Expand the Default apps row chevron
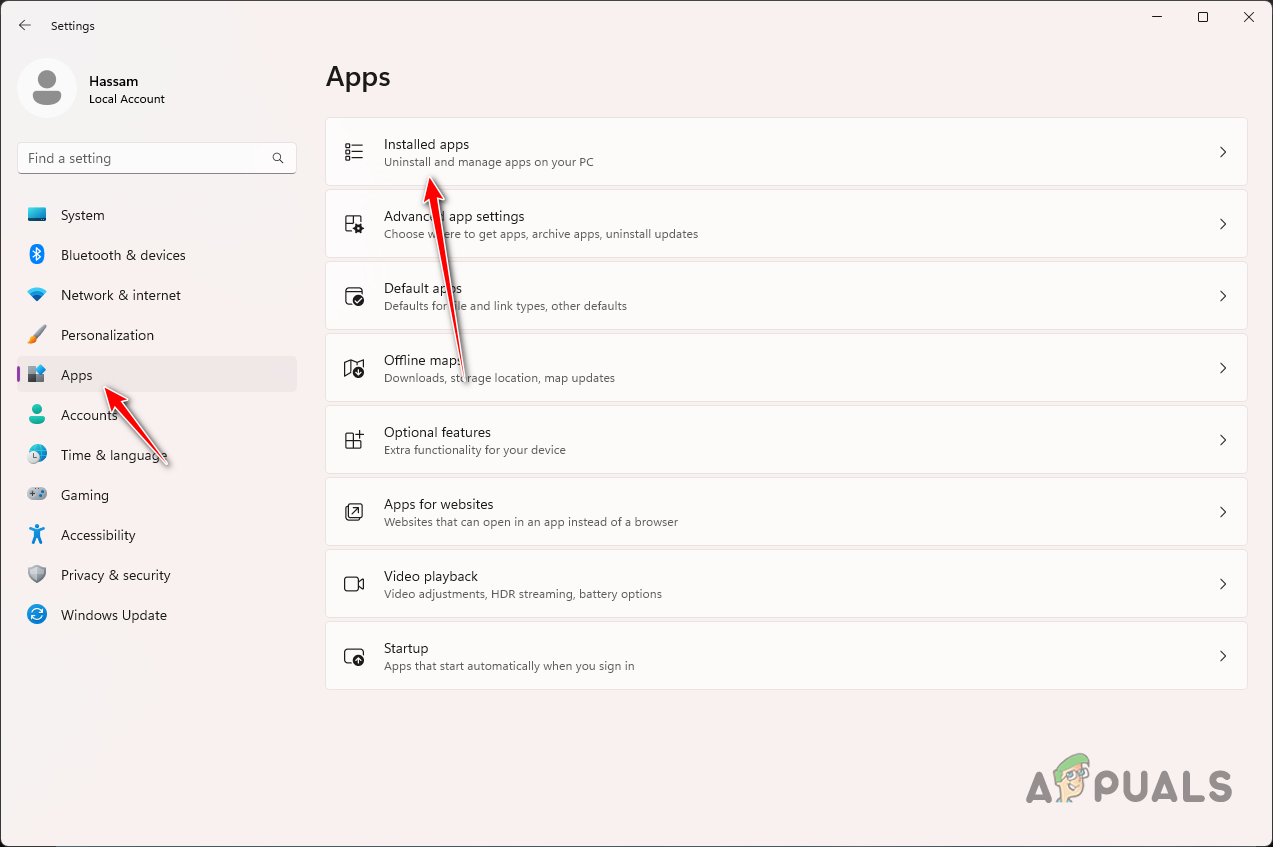 pos(1222,296)
